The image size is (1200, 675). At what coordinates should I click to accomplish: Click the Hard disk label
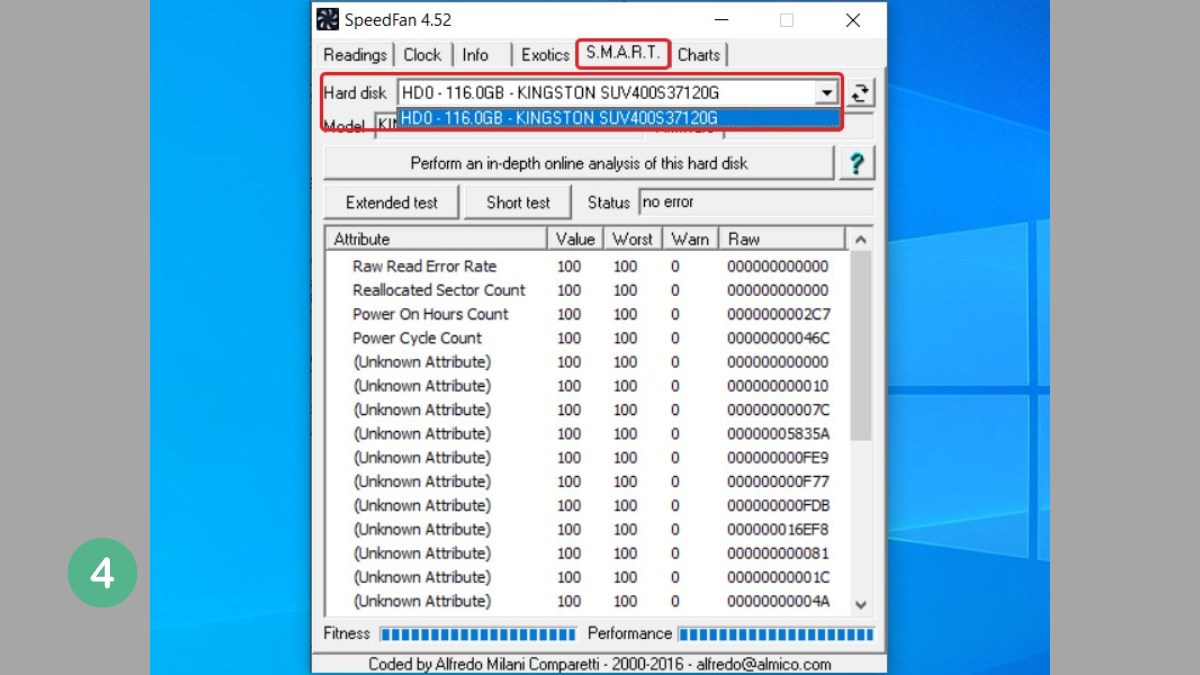tap(355, 93)
